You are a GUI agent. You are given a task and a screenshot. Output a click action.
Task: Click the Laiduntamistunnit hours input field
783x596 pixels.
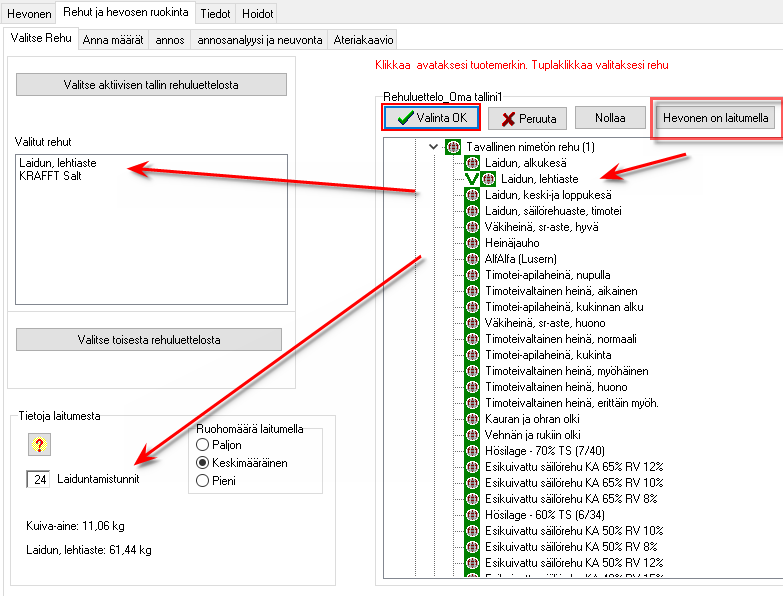[39, 479]
